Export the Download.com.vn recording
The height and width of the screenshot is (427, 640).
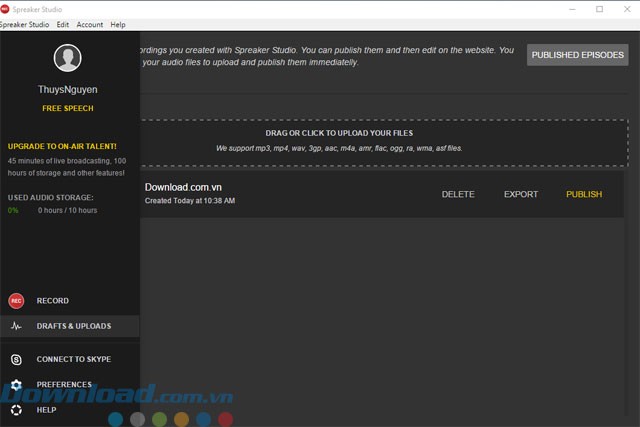520,194
